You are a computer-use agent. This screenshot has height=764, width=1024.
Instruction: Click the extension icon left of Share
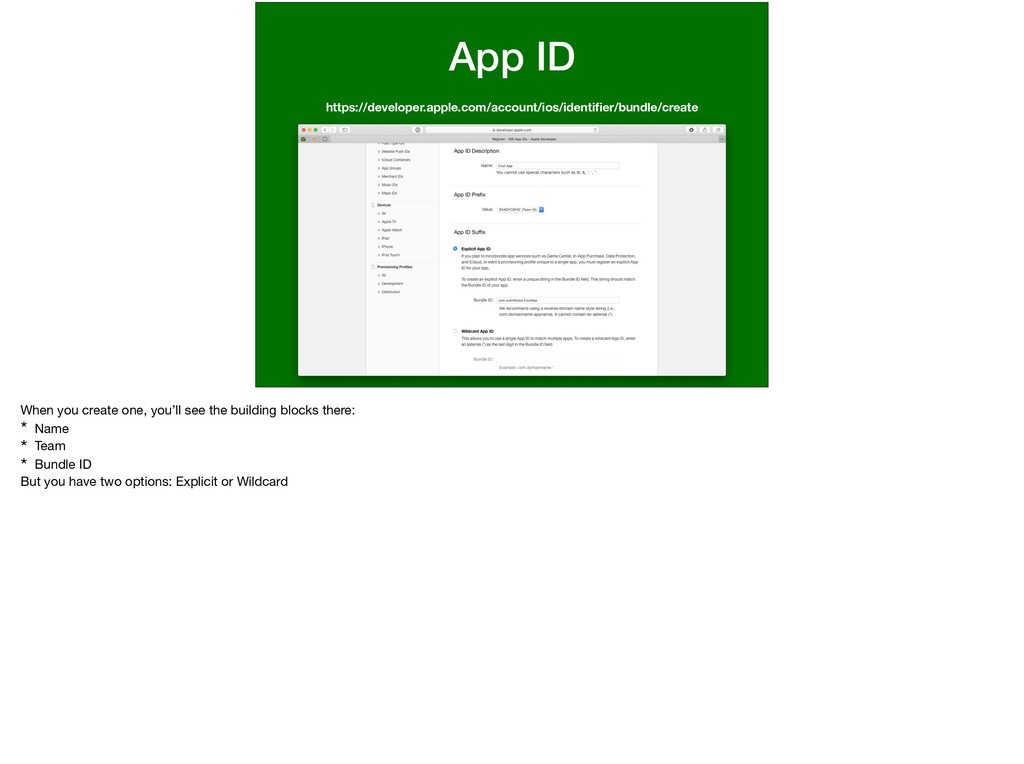pos(692,130)
